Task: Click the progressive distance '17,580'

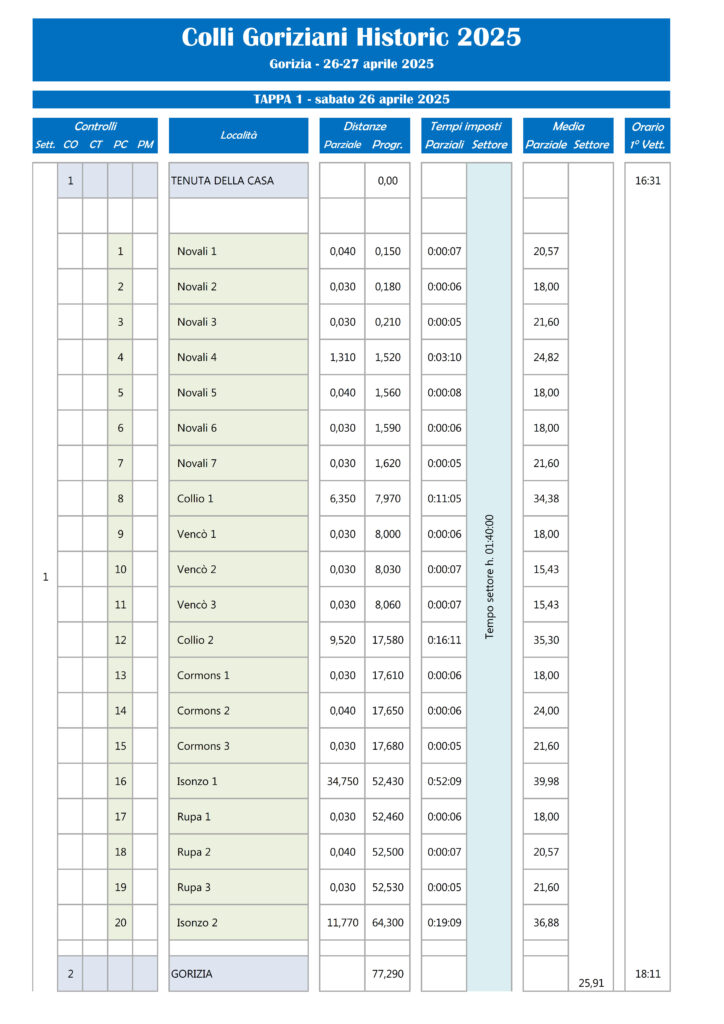Action: pos(388,640)
